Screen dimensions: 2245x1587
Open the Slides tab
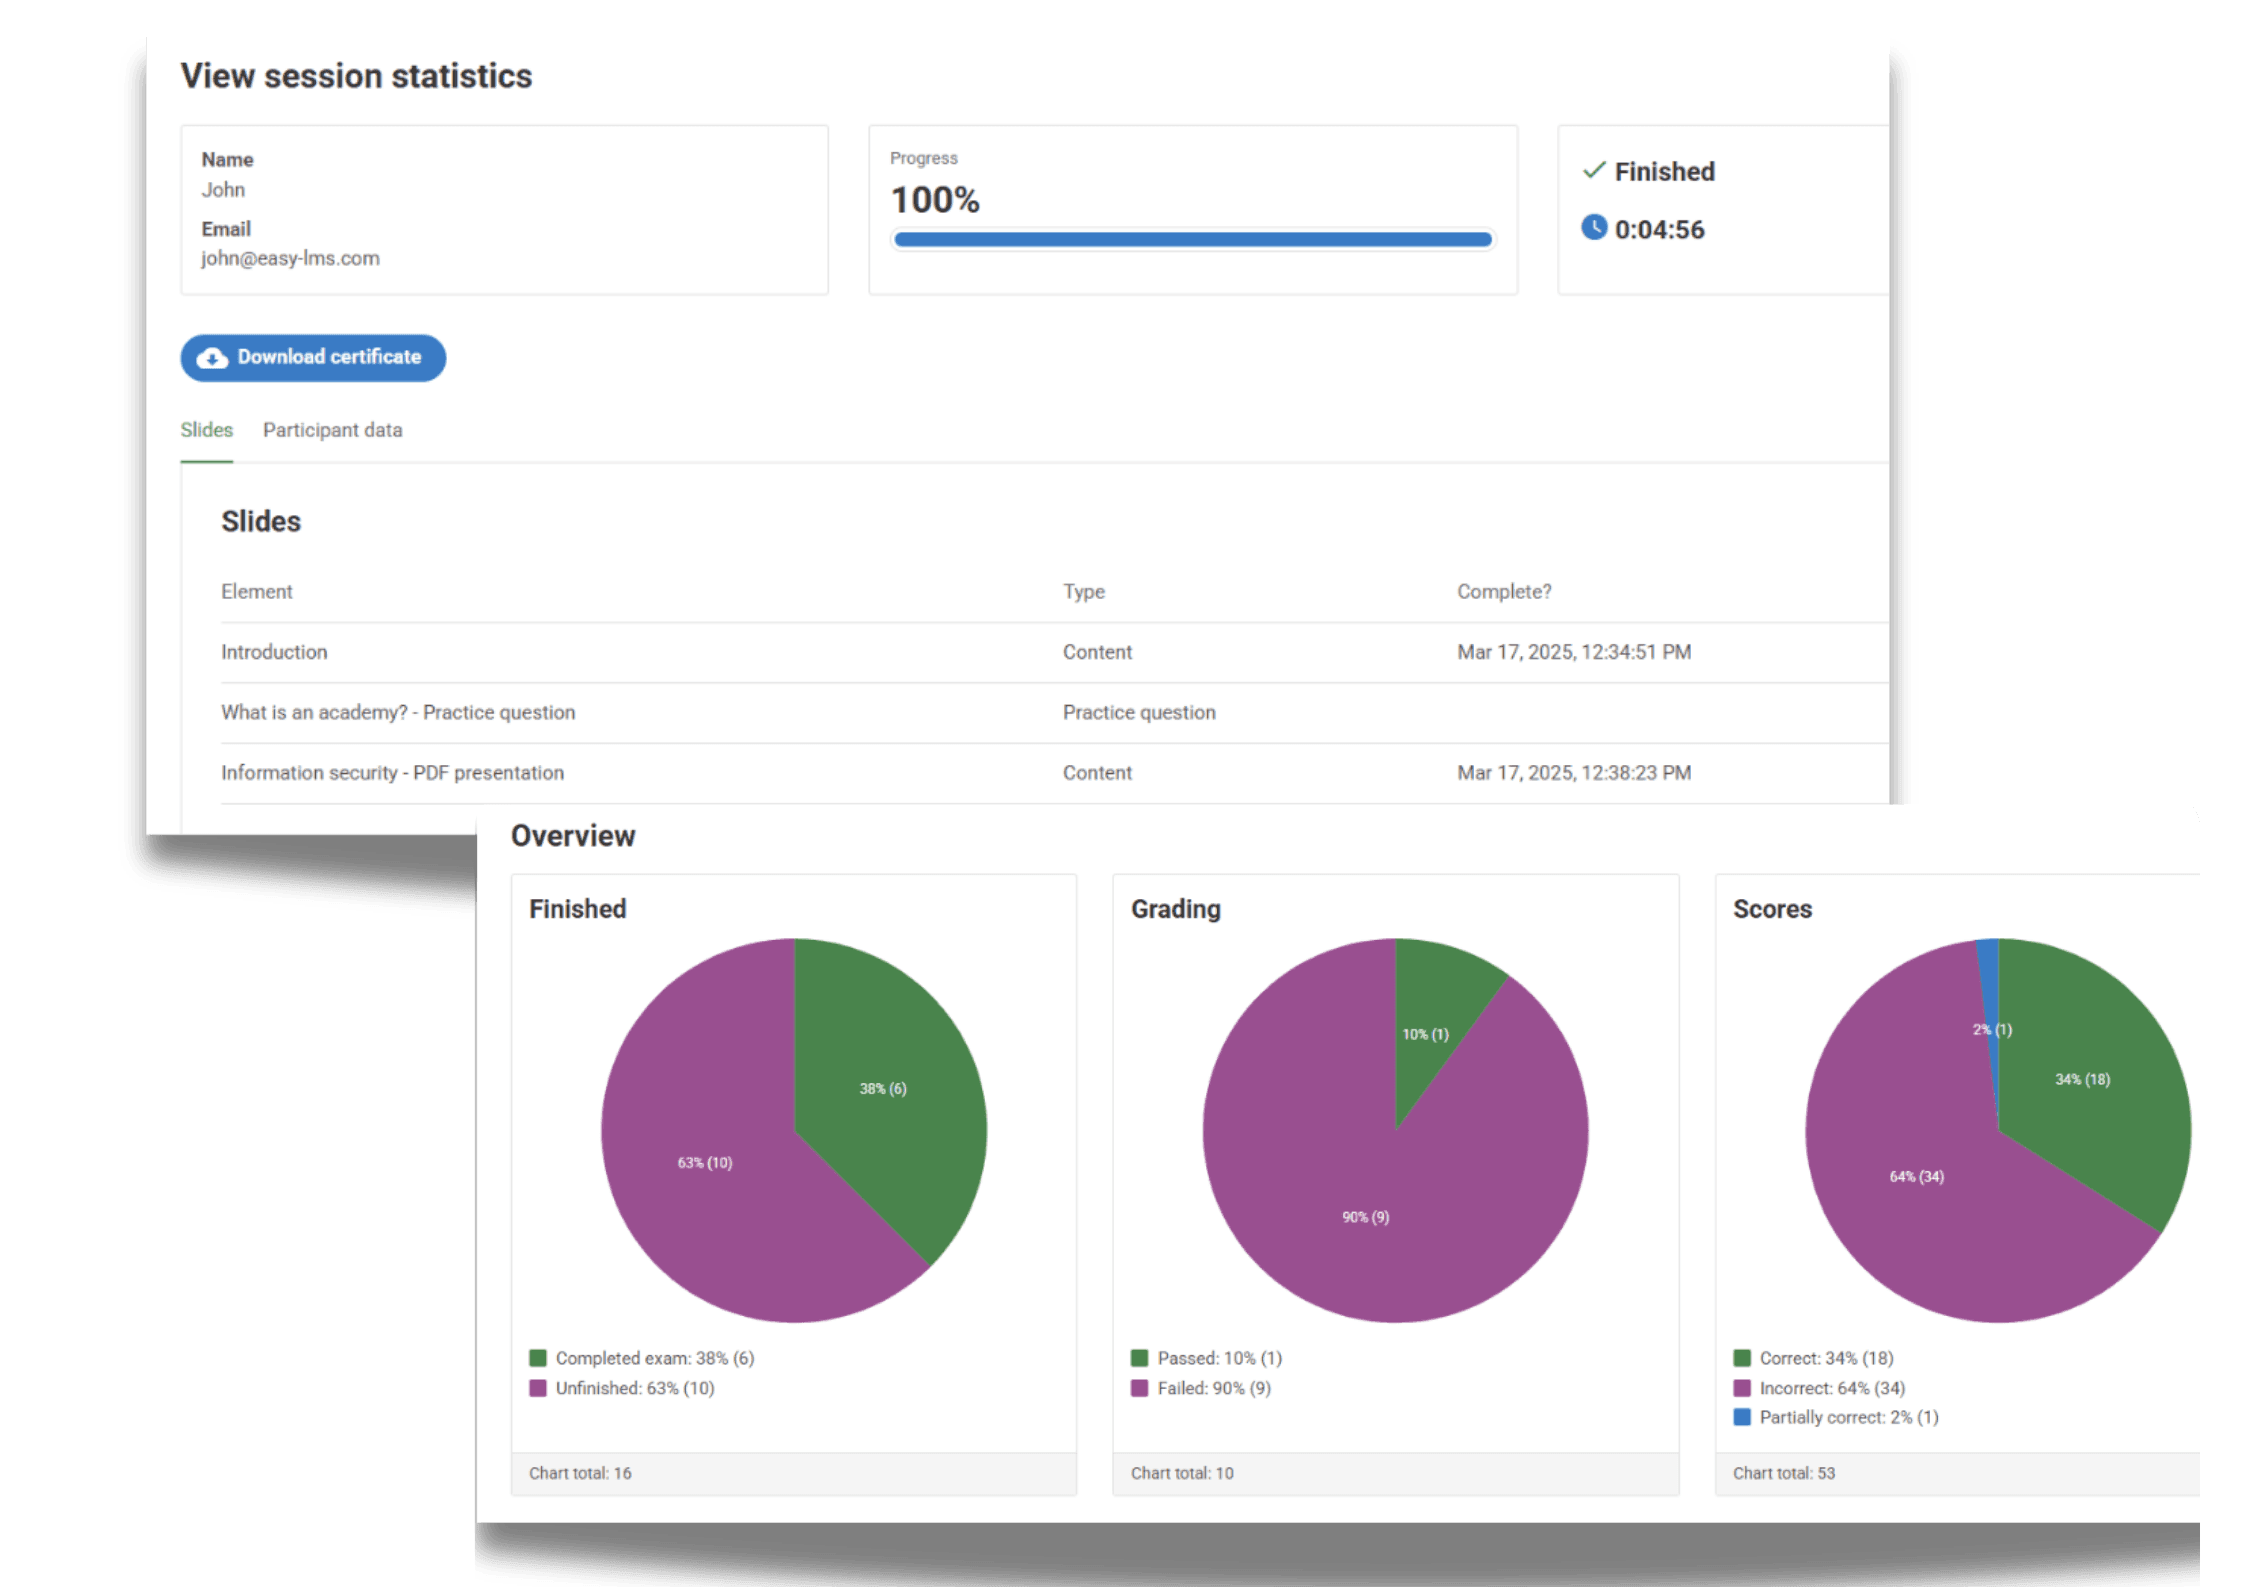(206, 430)
